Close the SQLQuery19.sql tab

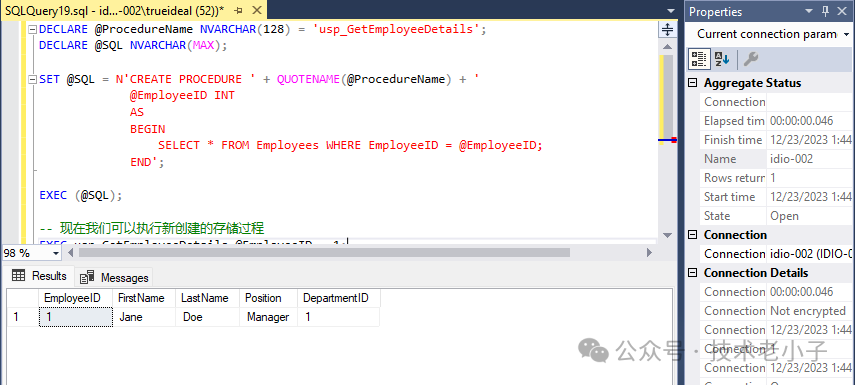pos(257,11)
